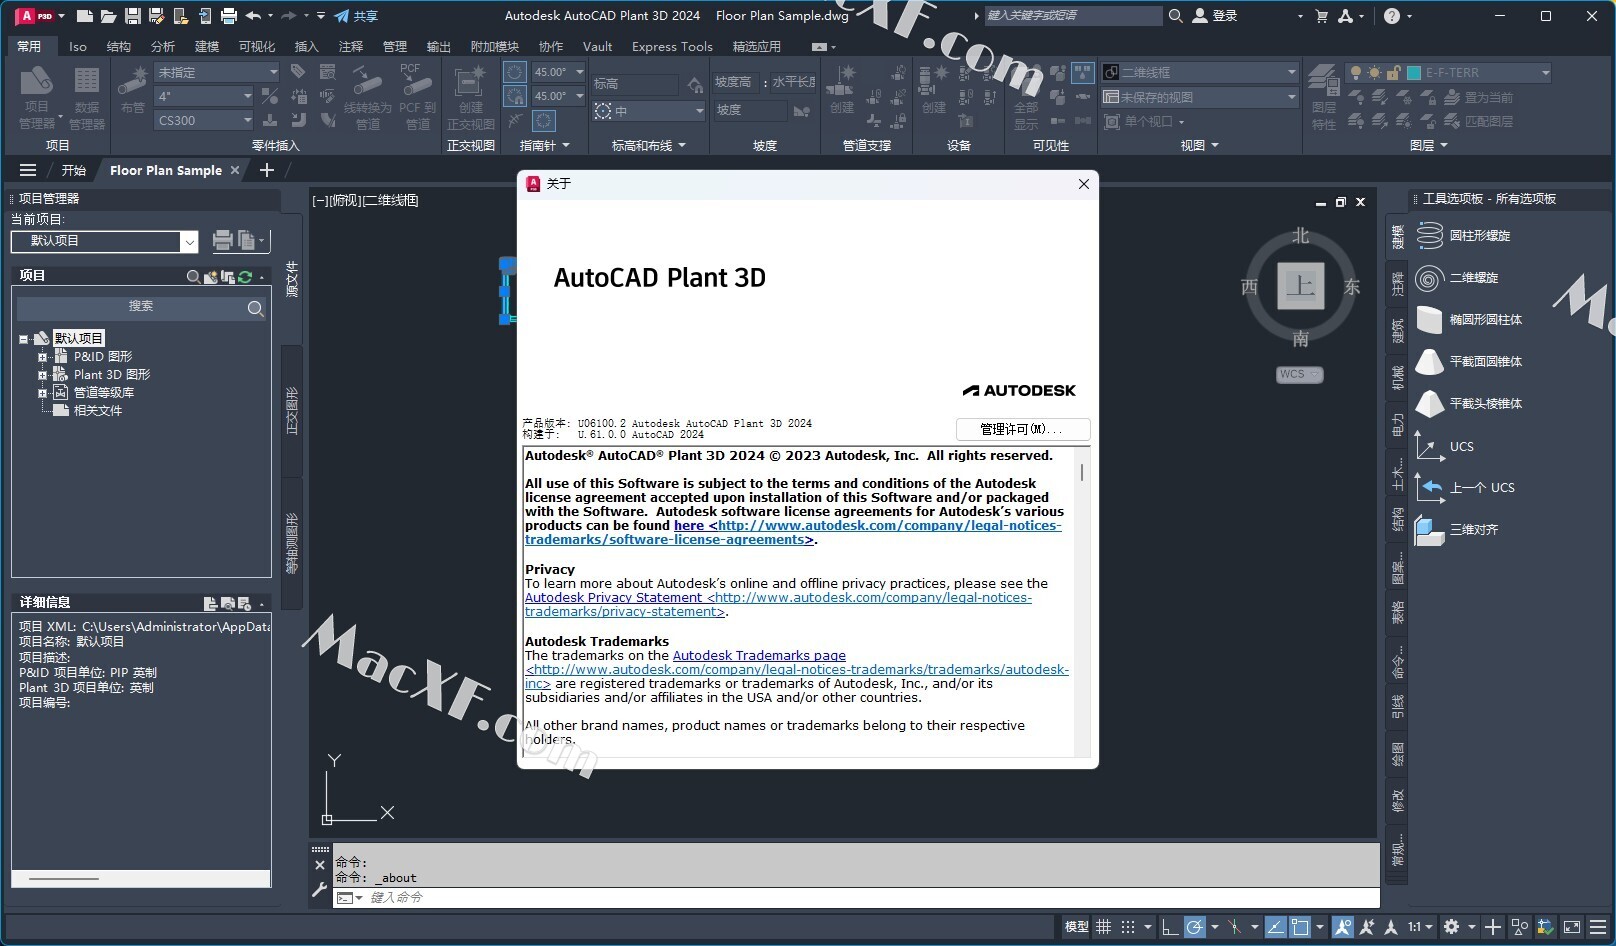Open the 结构 ribbon tab
1616x946 pixels.
click(118, 46)
